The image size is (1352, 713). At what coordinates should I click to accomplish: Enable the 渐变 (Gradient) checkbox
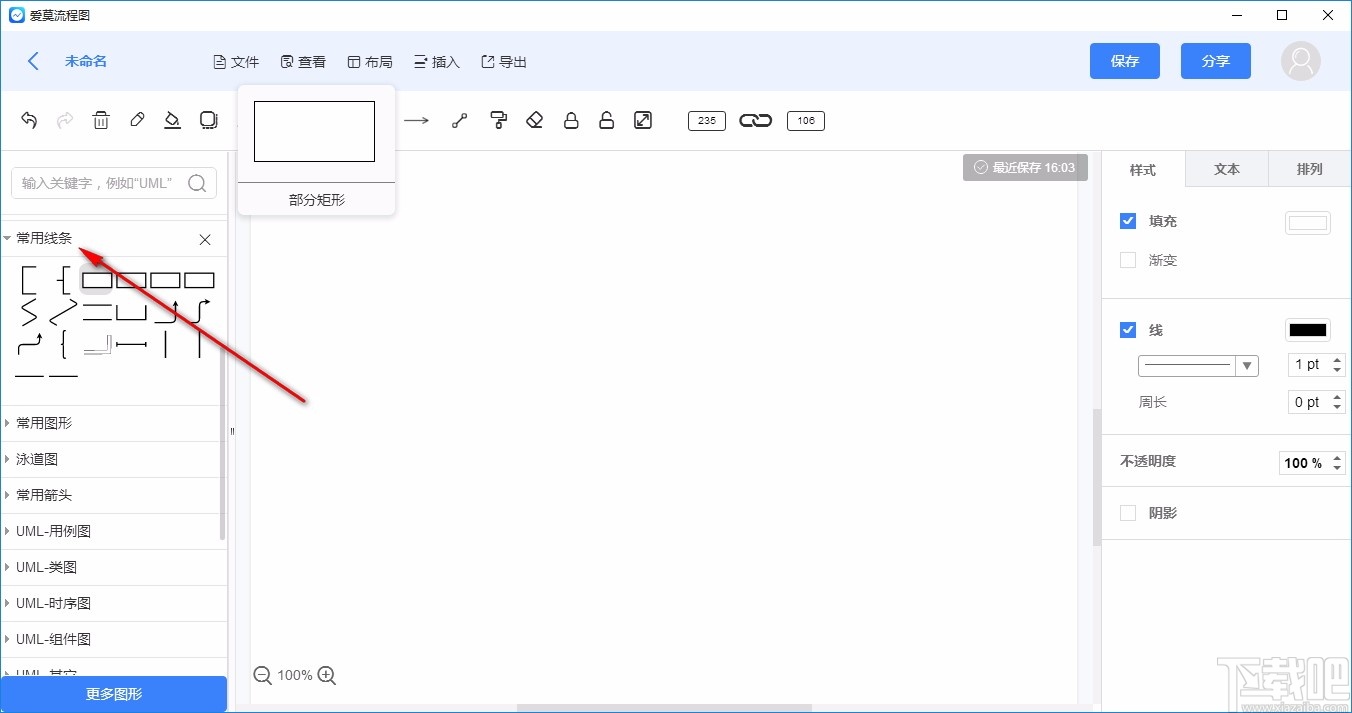[1128, 260]
